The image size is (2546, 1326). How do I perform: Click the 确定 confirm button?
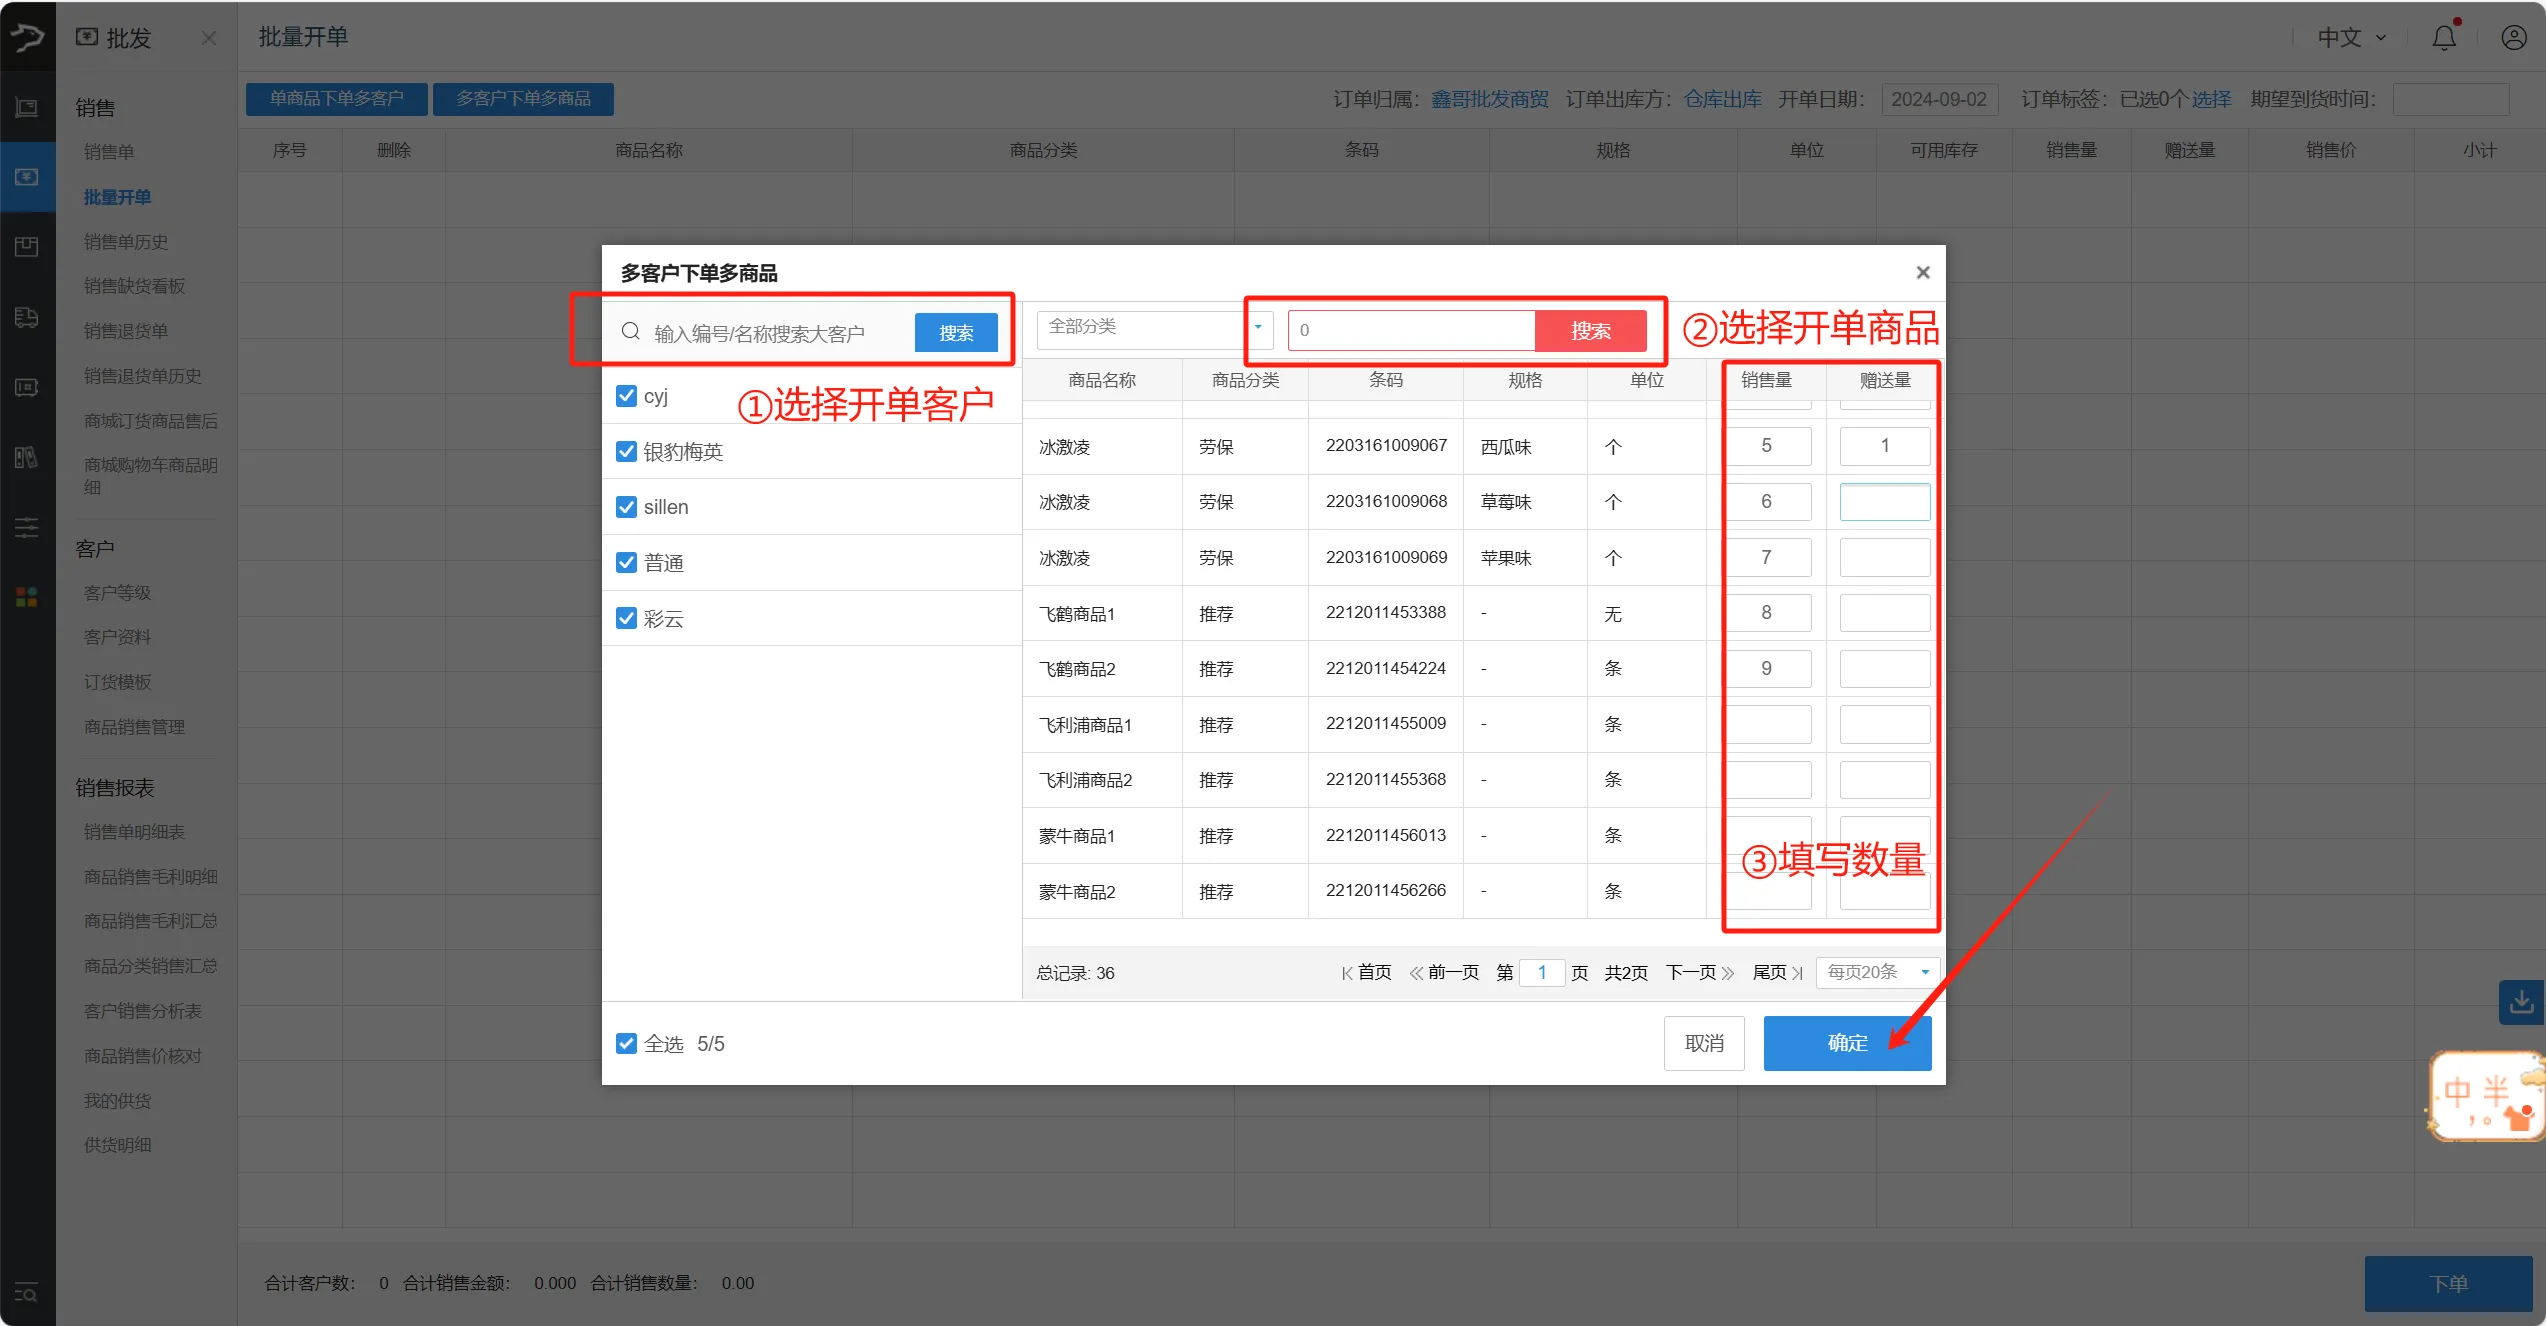point(1847,1043)
